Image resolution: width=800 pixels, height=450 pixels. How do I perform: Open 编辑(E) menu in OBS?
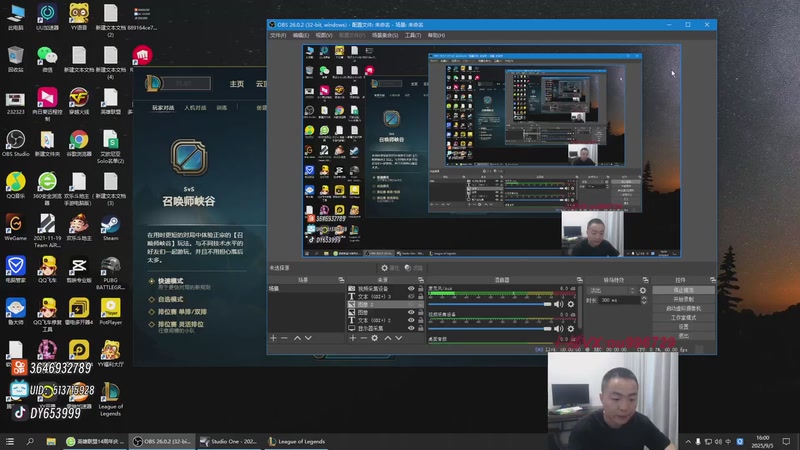301,35
